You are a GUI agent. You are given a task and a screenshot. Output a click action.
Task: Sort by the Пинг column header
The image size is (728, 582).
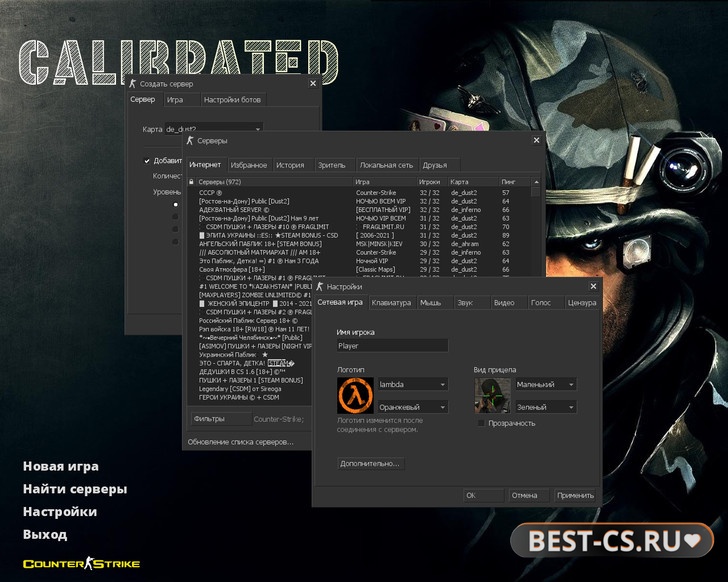pos(514,182)
